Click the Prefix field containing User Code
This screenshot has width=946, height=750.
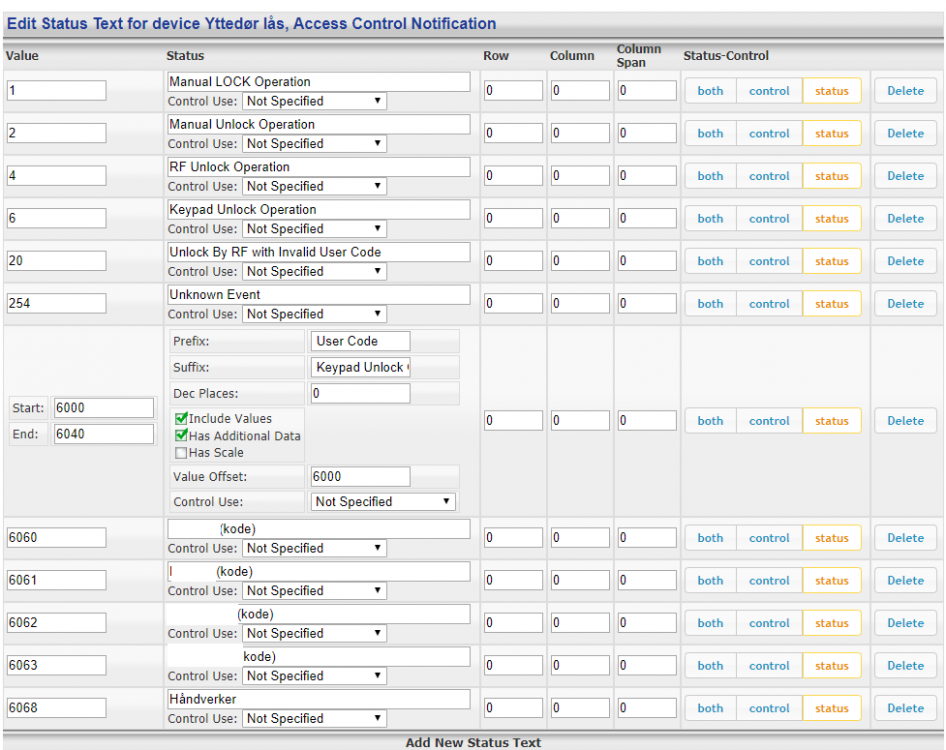[360, 341]
